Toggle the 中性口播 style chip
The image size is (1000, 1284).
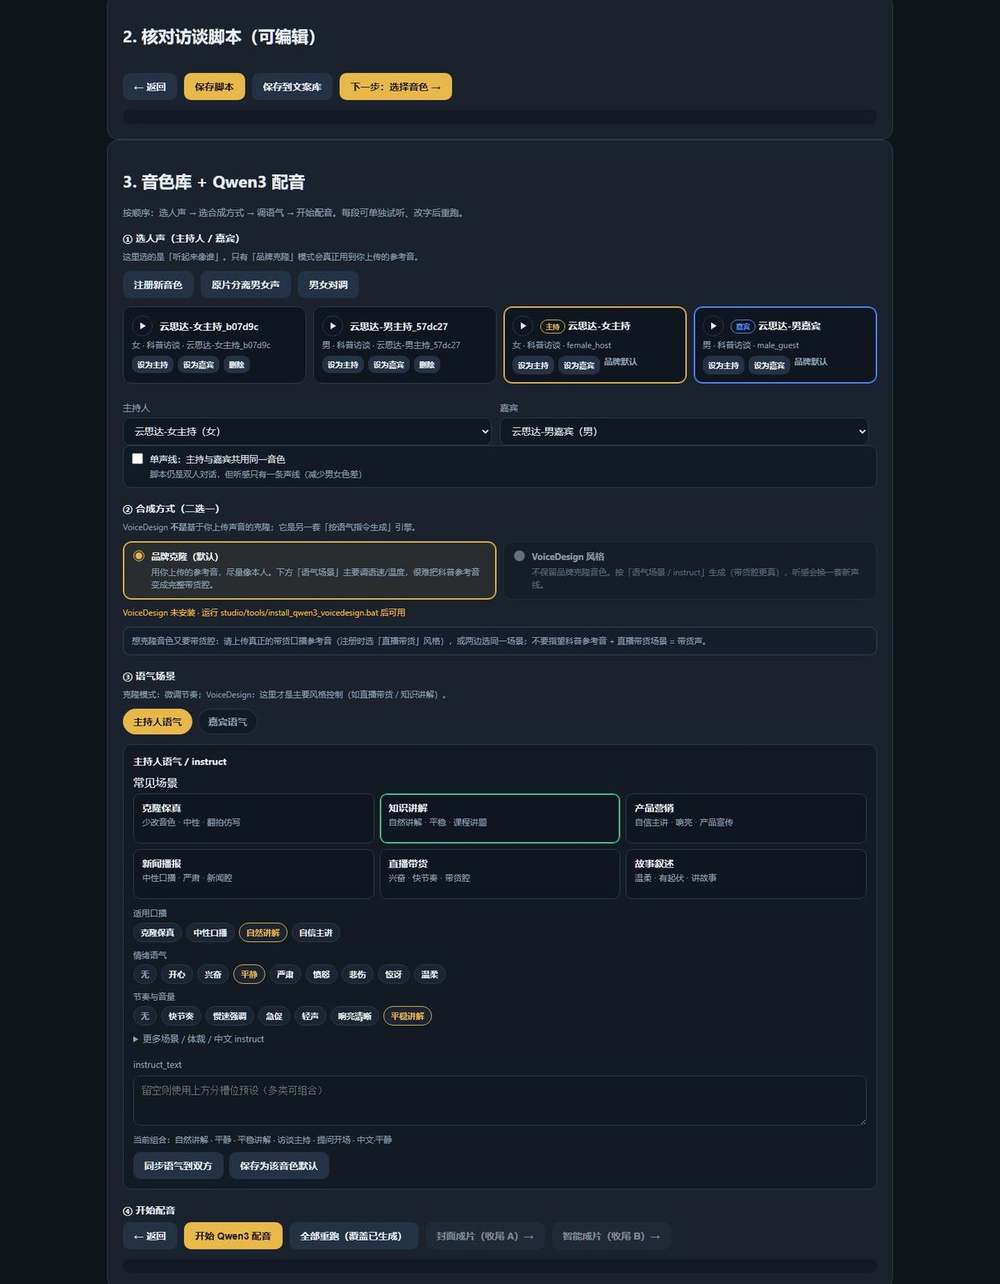[210, 933]
